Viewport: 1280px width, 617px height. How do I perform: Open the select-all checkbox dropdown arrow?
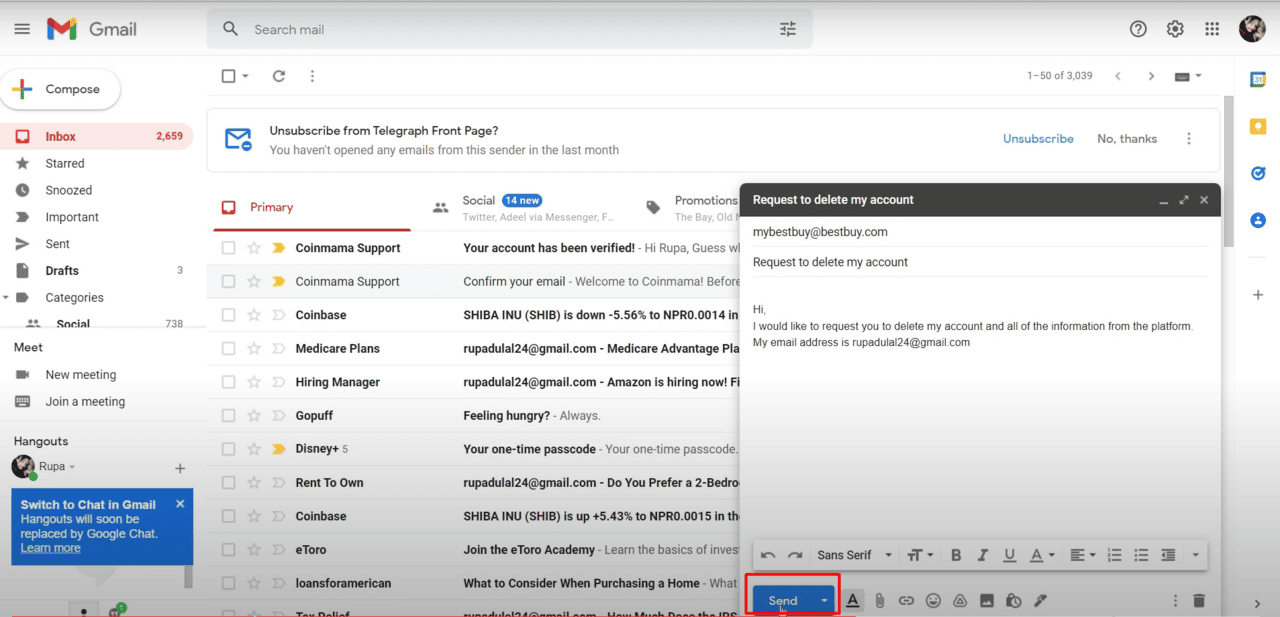coord(246,76)
